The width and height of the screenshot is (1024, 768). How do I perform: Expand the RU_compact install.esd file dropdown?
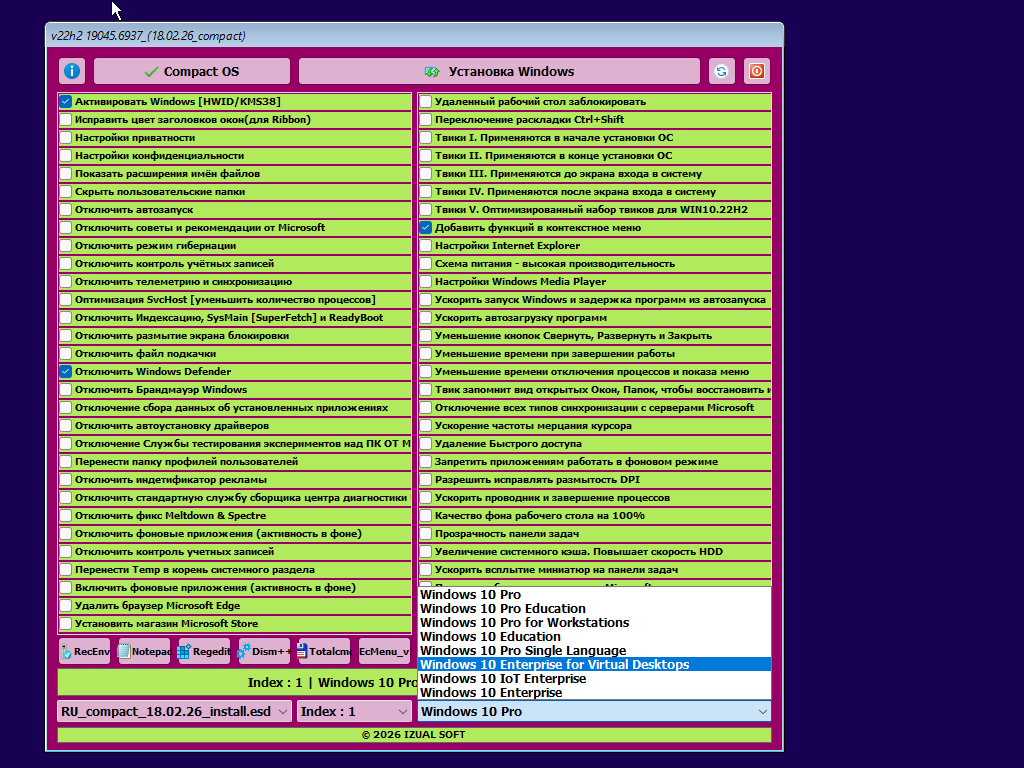pyautogui.click(x=174, y=711)
